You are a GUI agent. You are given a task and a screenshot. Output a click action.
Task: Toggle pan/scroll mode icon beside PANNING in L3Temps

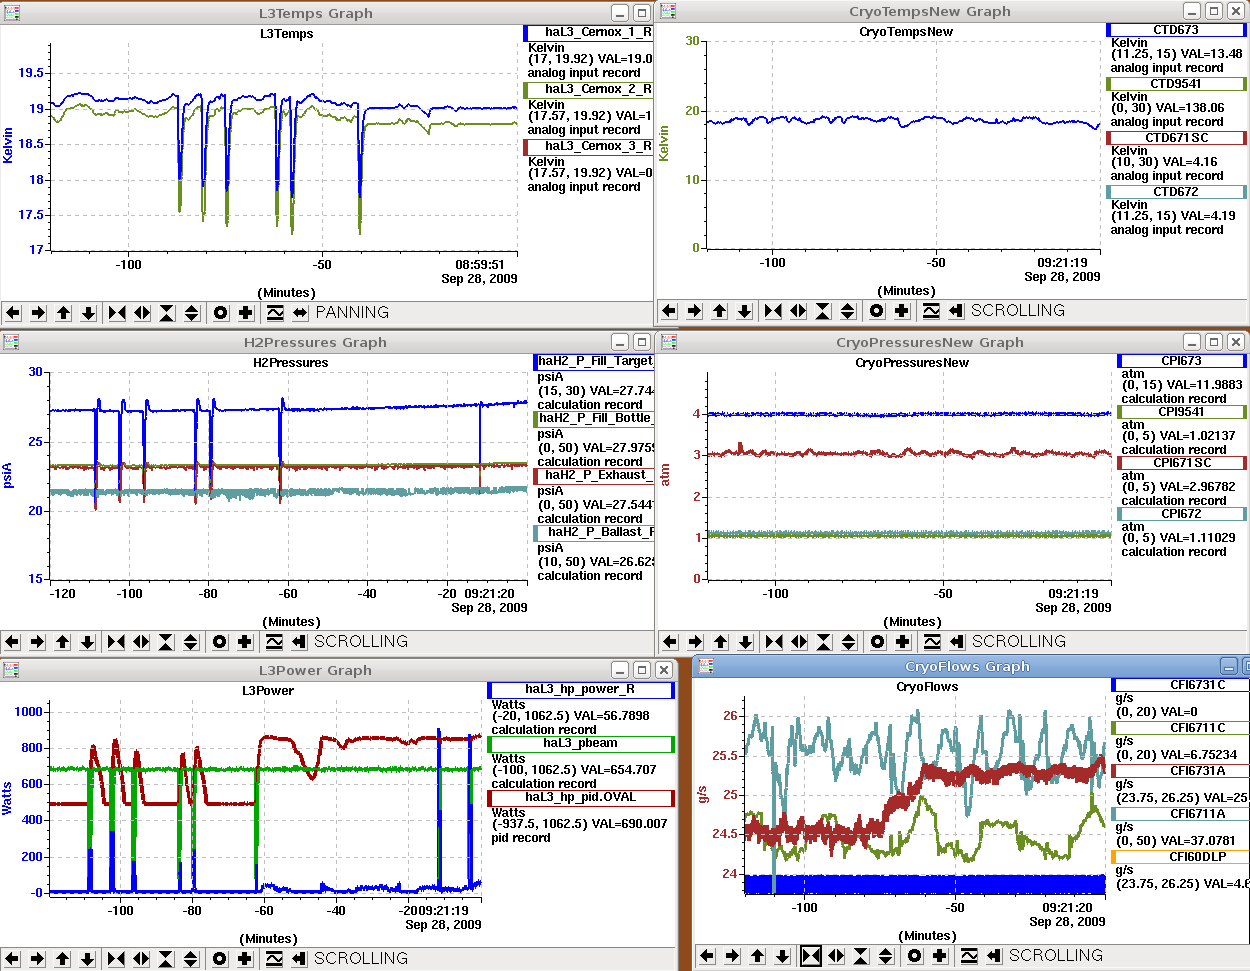click(300, 313)
